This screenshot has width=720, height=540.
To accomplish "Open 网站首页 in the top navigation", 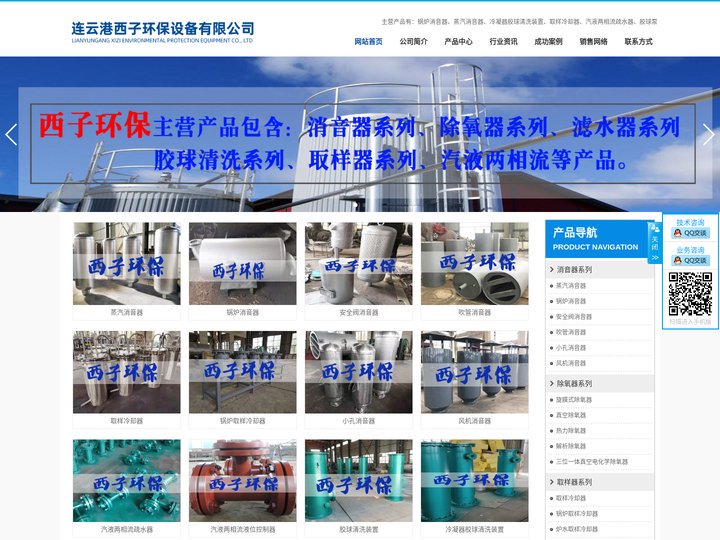I will (368, 41).
